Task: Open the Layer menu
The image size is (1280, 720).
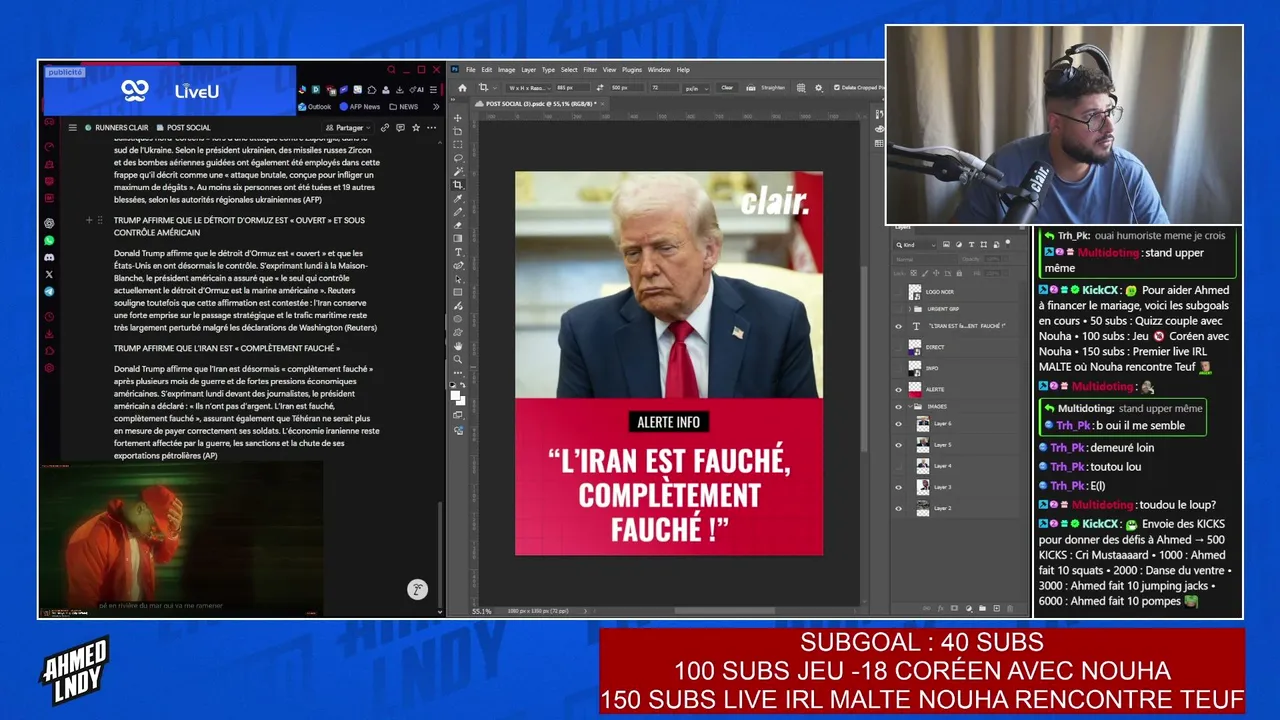Action: pyautogui.click(x=528, y=70)
